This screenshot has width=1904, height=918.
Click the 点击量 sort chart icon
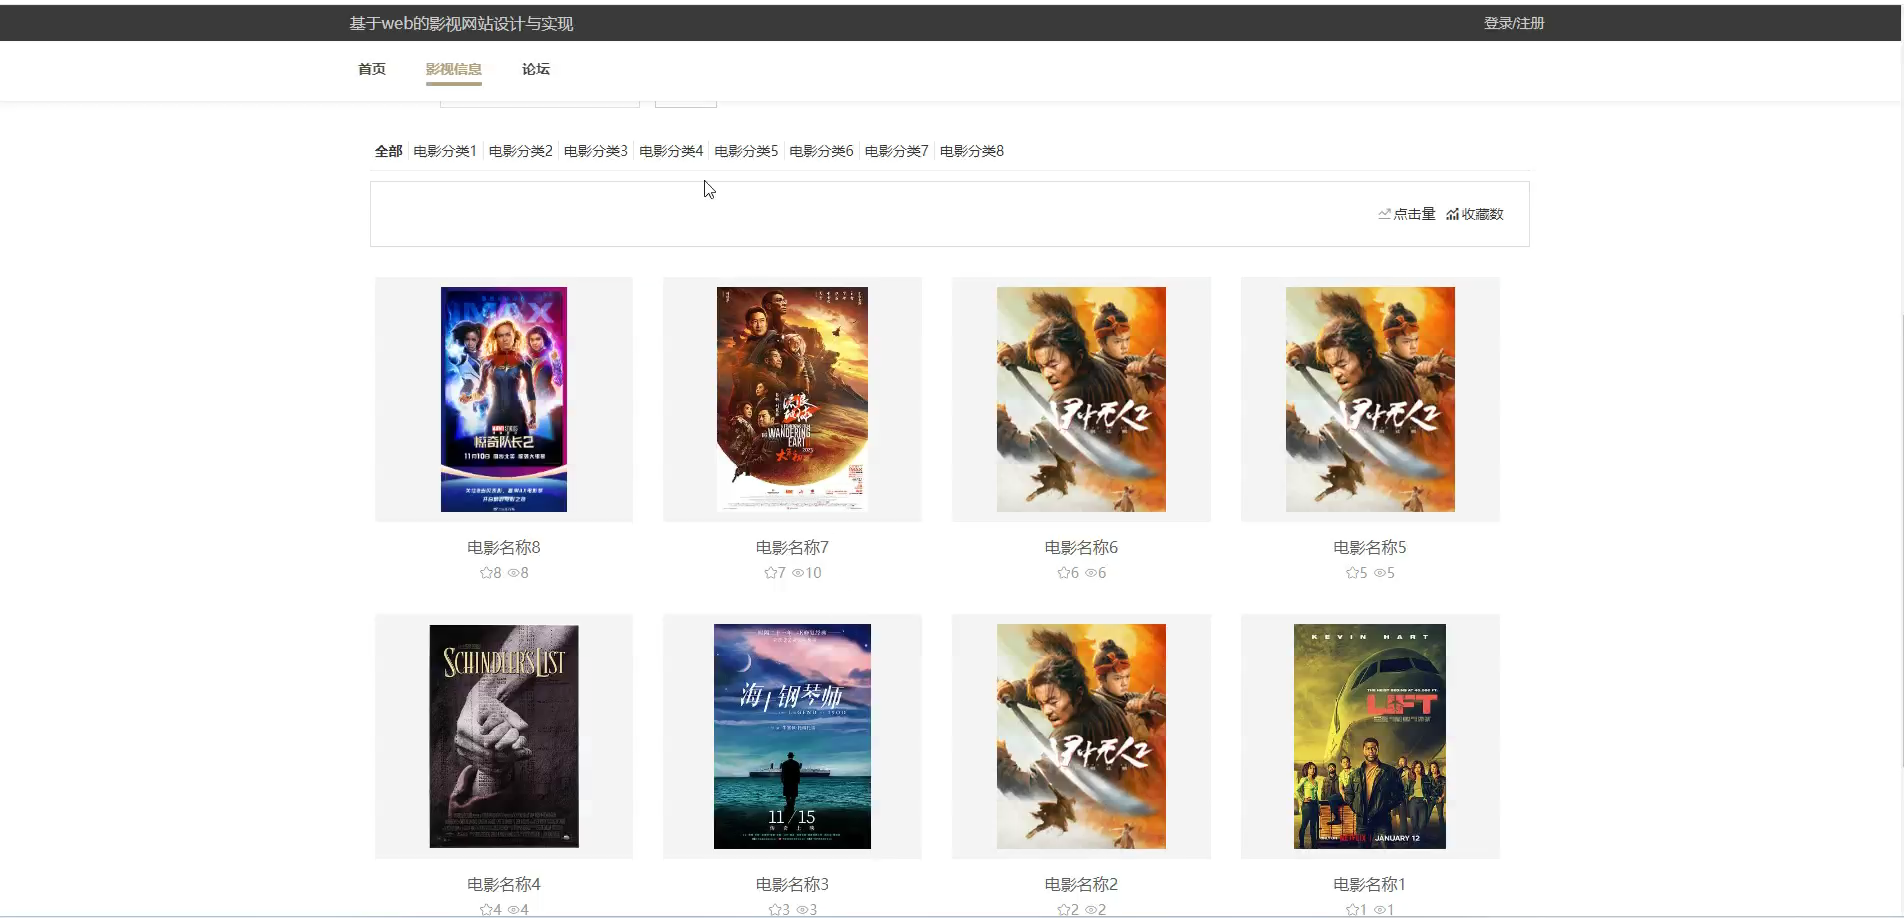[x=1385, y=214]
